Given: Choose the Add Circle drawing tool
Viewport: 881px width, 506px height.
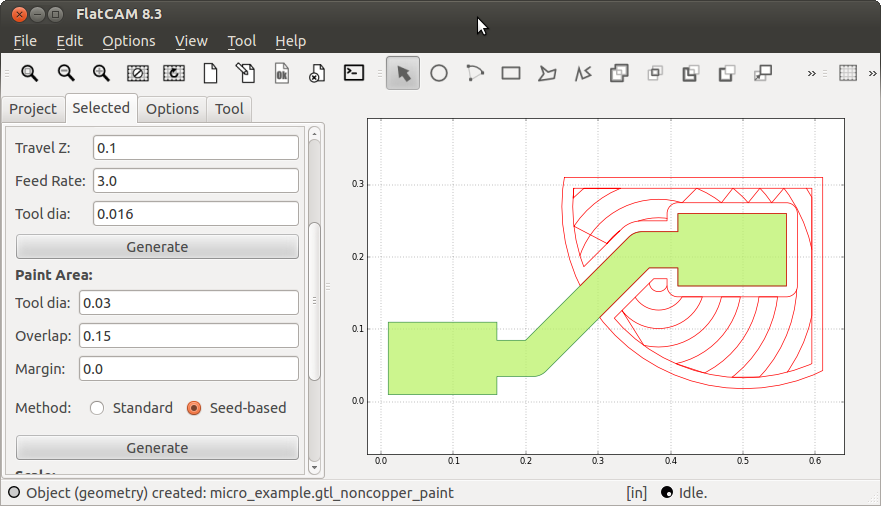Looking at the screenshot, I should (x=439, y=73).
